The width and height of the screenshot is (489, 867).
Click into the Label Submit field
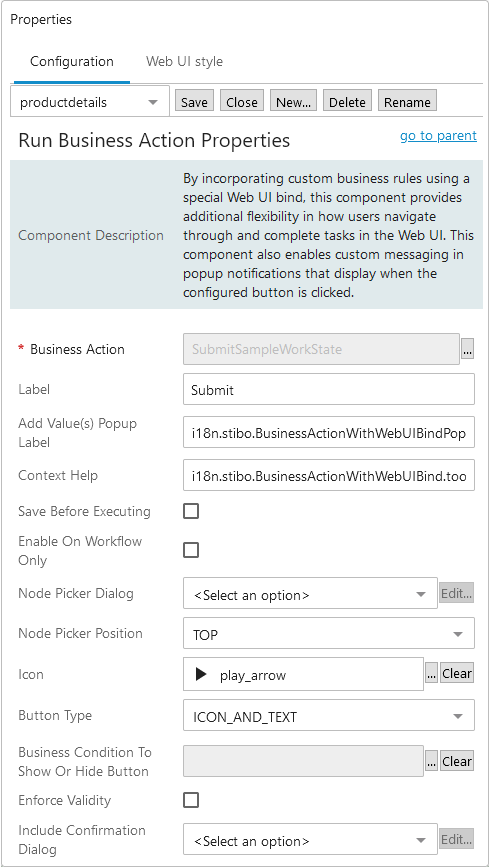[329, 390]
